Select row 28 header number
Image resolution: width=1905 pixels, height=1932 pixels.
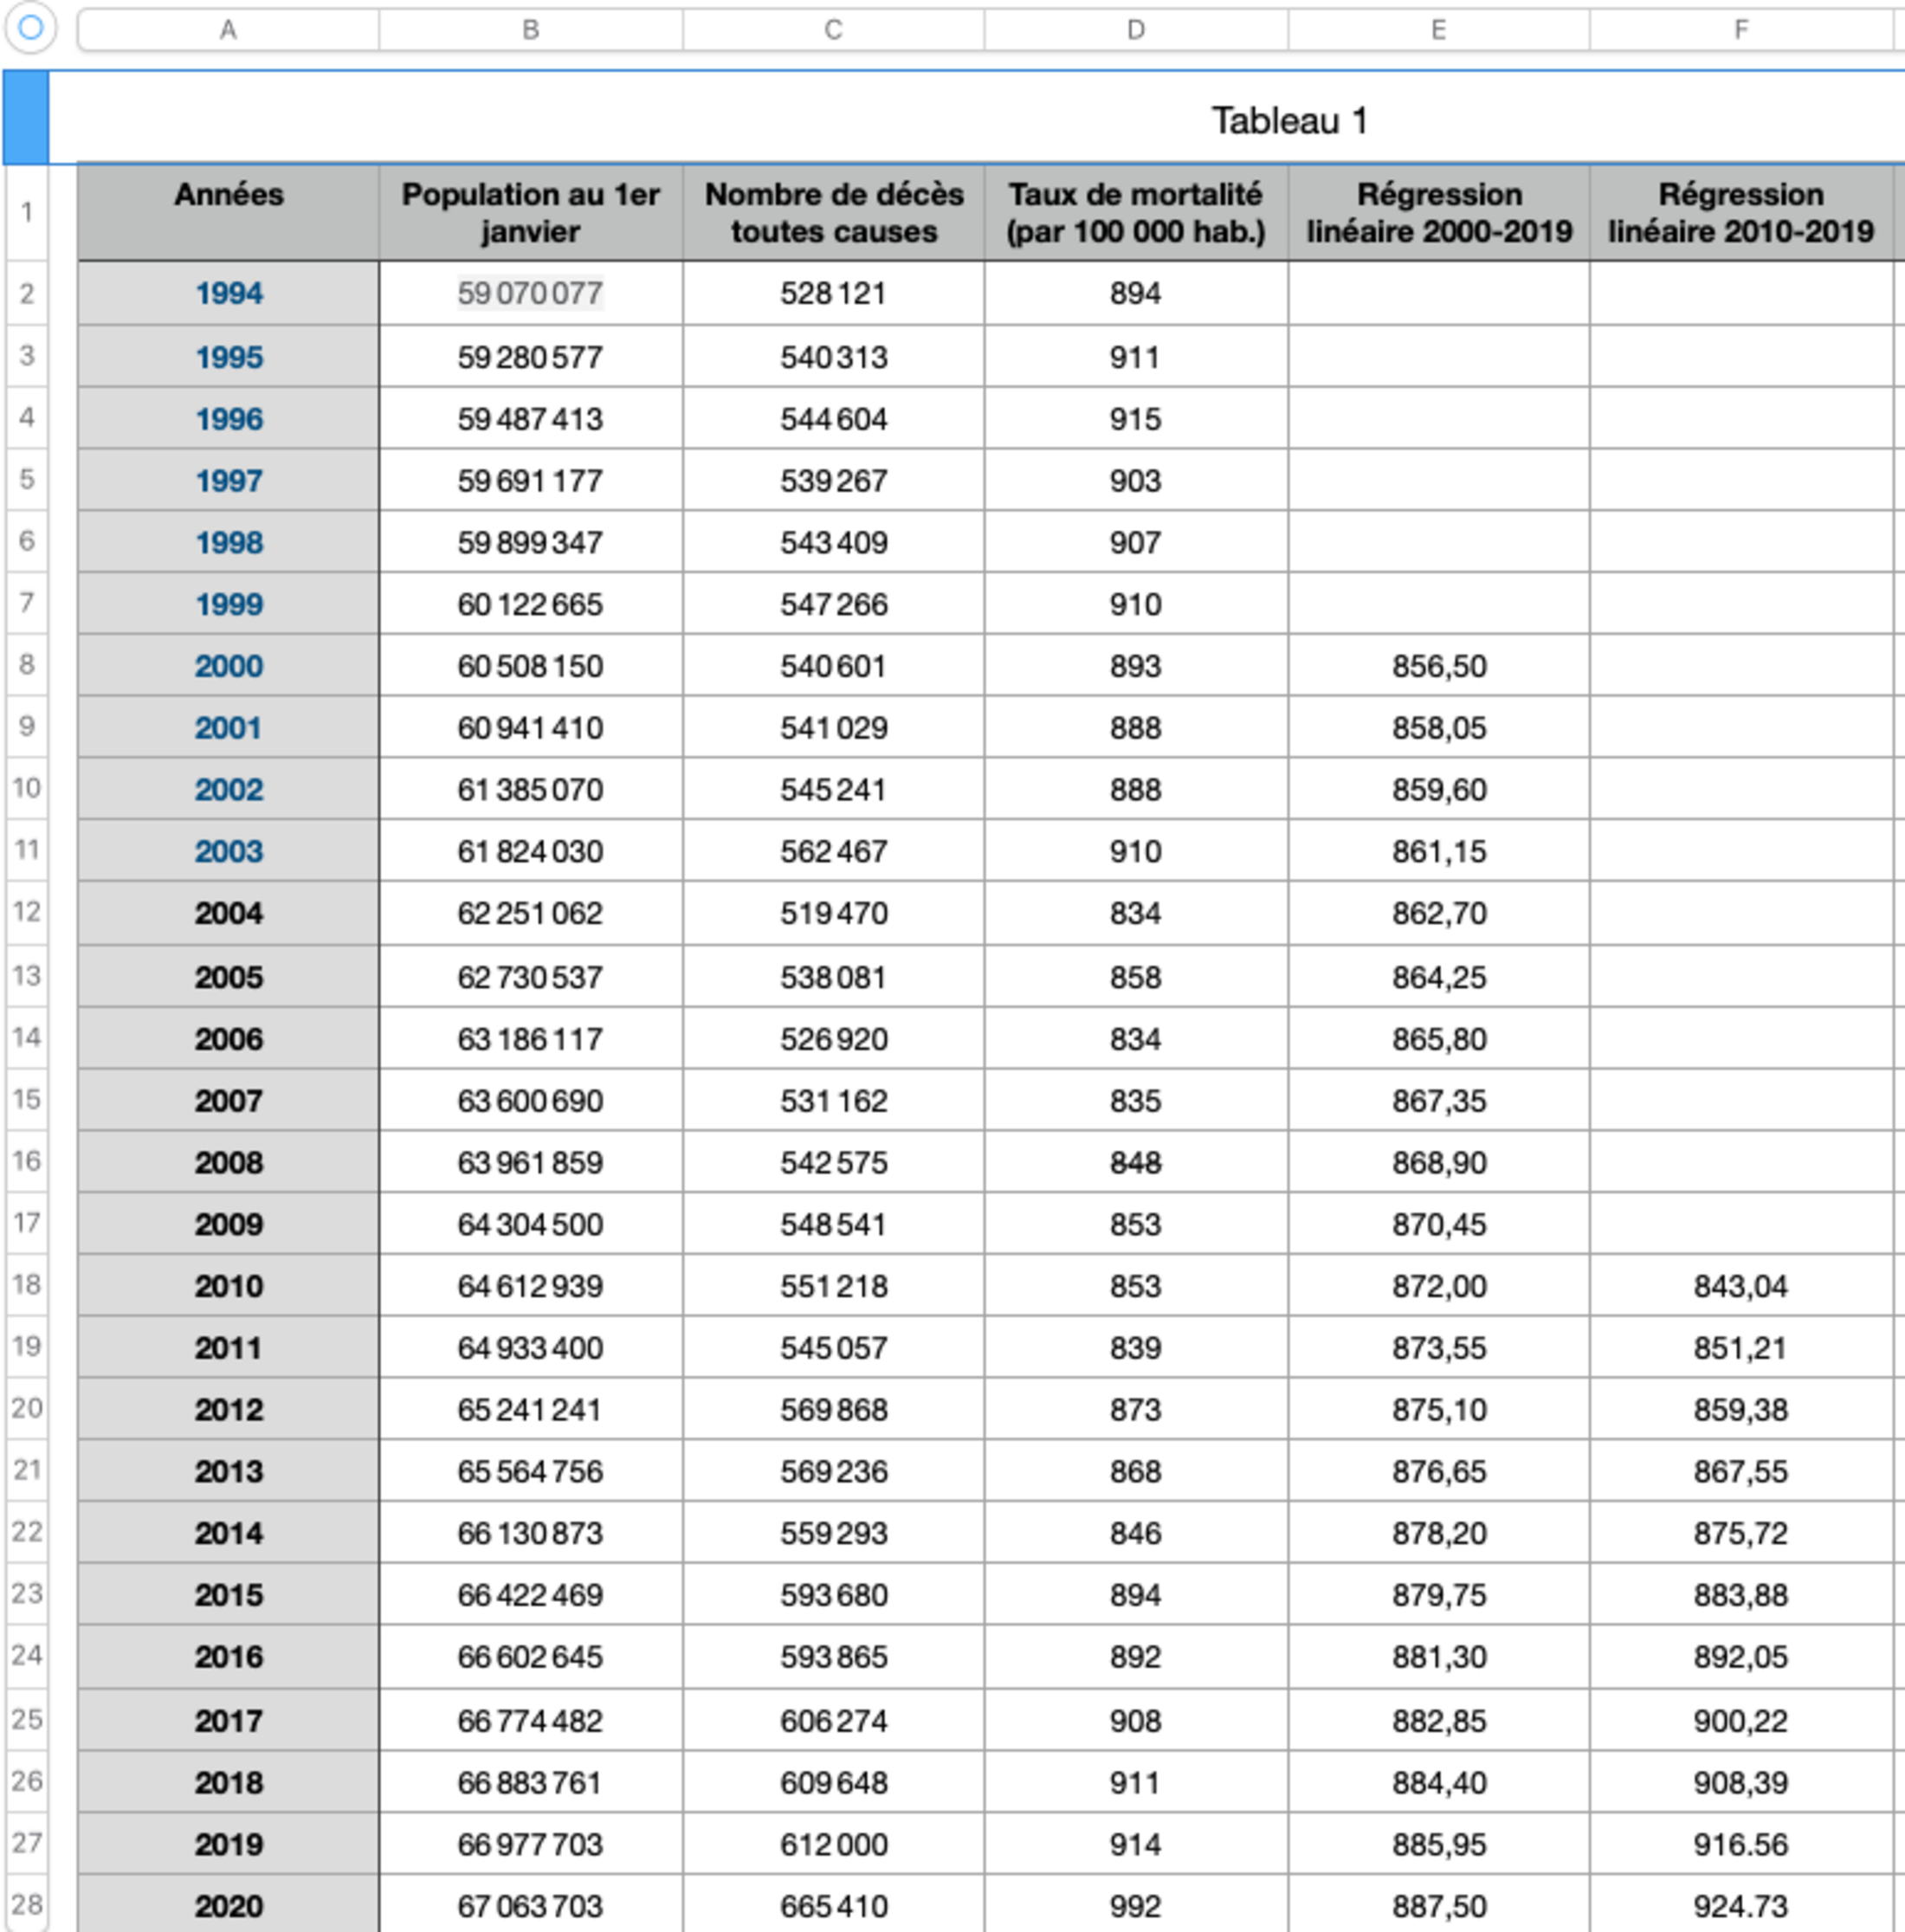(27, 1904)
